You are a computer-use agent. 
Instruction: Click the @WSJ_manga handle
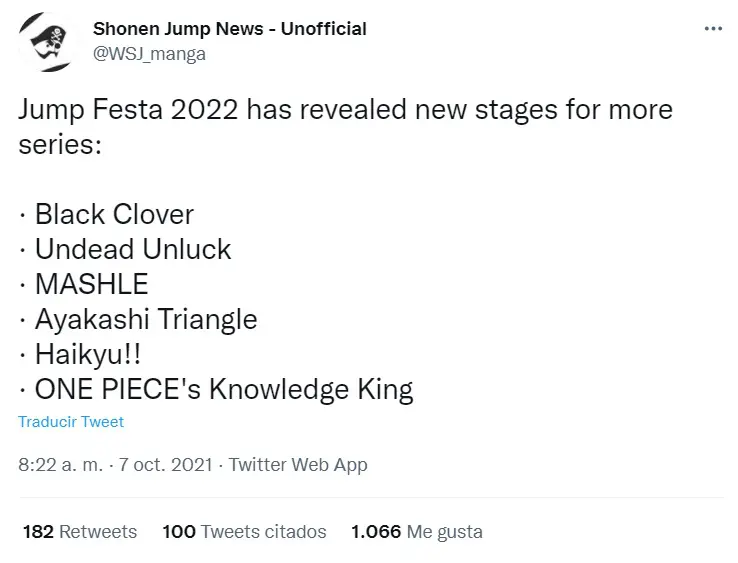pos(149,54)
